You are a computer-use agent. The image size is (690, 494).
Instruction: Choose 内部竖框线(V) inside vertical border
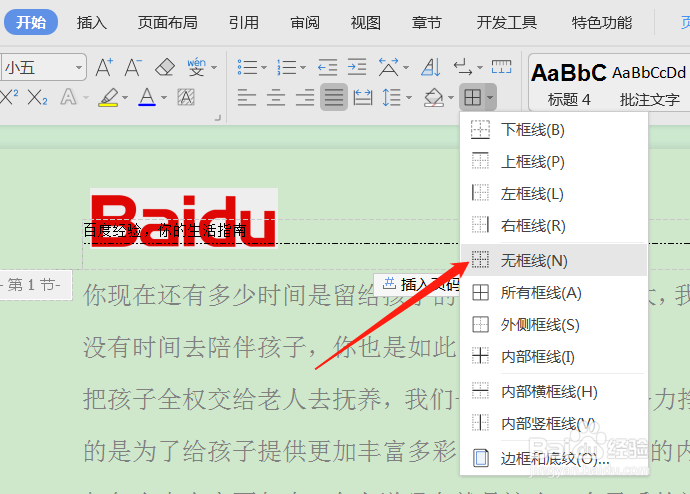pyautogui.click(x=554, y=423)
